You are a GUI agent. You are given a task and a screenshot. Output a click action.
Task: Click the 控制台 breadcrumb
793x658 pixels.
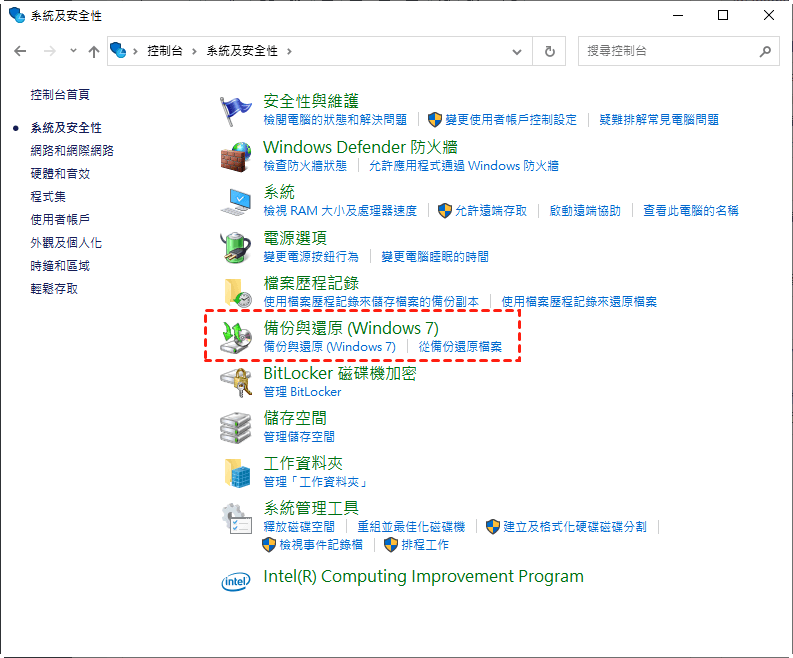[164, 51]
